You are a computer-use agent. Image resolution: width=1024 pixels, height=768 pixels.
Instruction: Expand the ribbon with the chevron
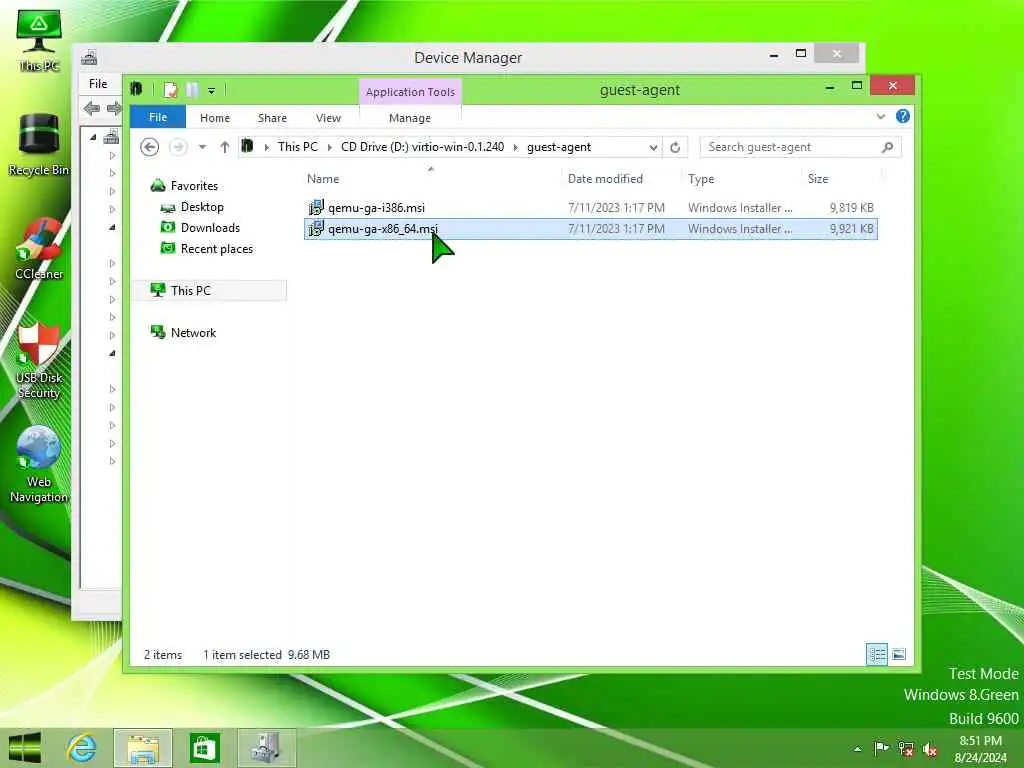(x=880, y=116)
